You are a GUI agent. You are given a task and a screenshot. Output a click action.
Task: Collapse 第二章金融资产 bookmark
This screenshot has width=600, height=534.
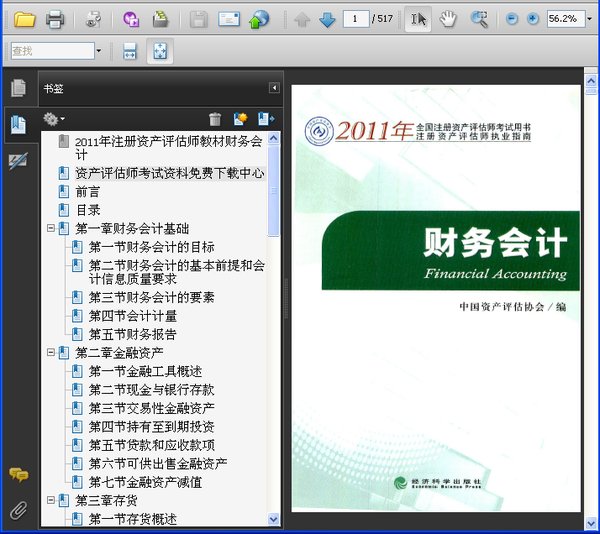tap(51, 352)
